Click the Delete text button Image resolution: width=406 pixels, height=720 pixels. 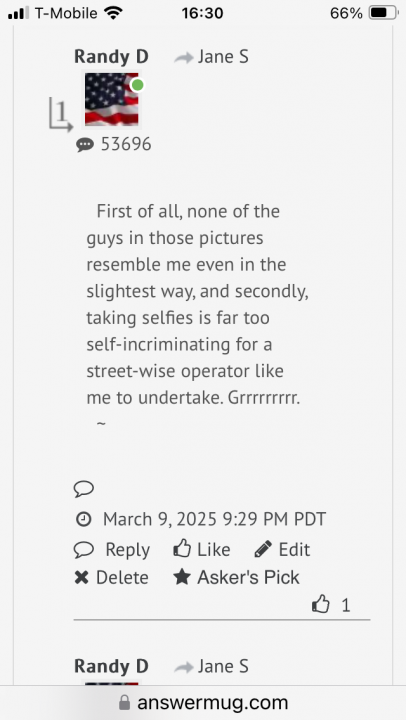tap(122, 578)
